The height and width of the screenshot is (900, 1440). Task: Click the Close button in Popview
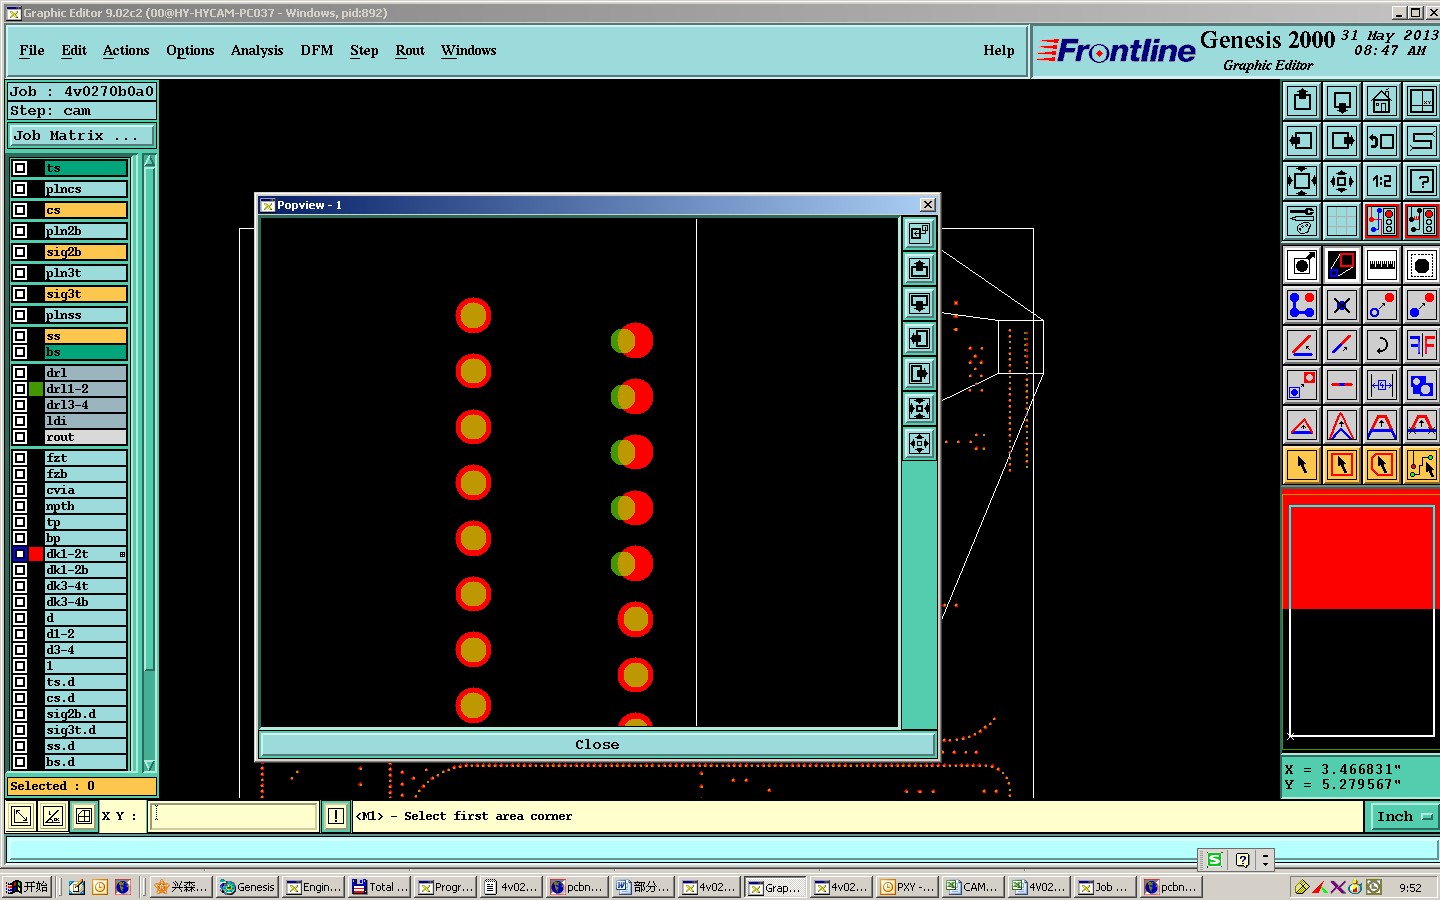597,744
